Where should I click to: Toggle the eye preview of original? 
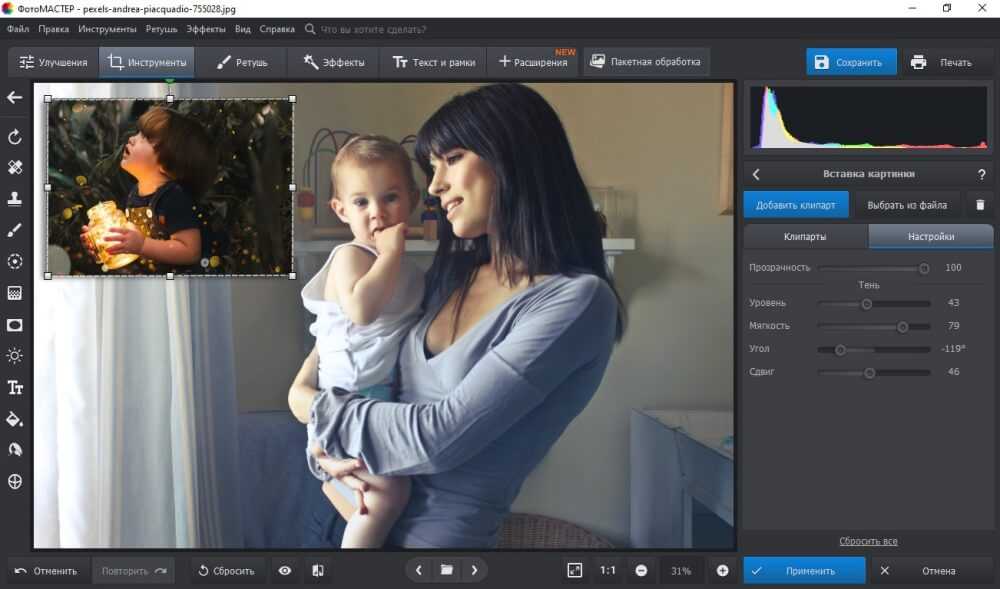pyautogui.click(x=285, y=571)
